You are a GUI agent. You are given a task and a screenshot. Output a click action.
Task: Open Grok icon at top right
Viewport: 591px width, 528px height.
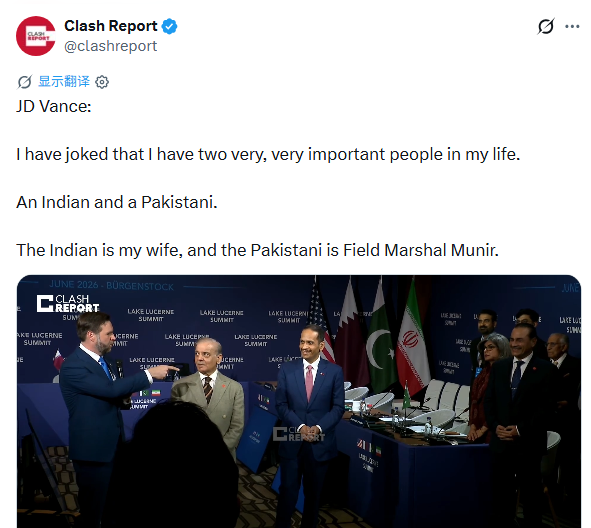tap(546, 26)
